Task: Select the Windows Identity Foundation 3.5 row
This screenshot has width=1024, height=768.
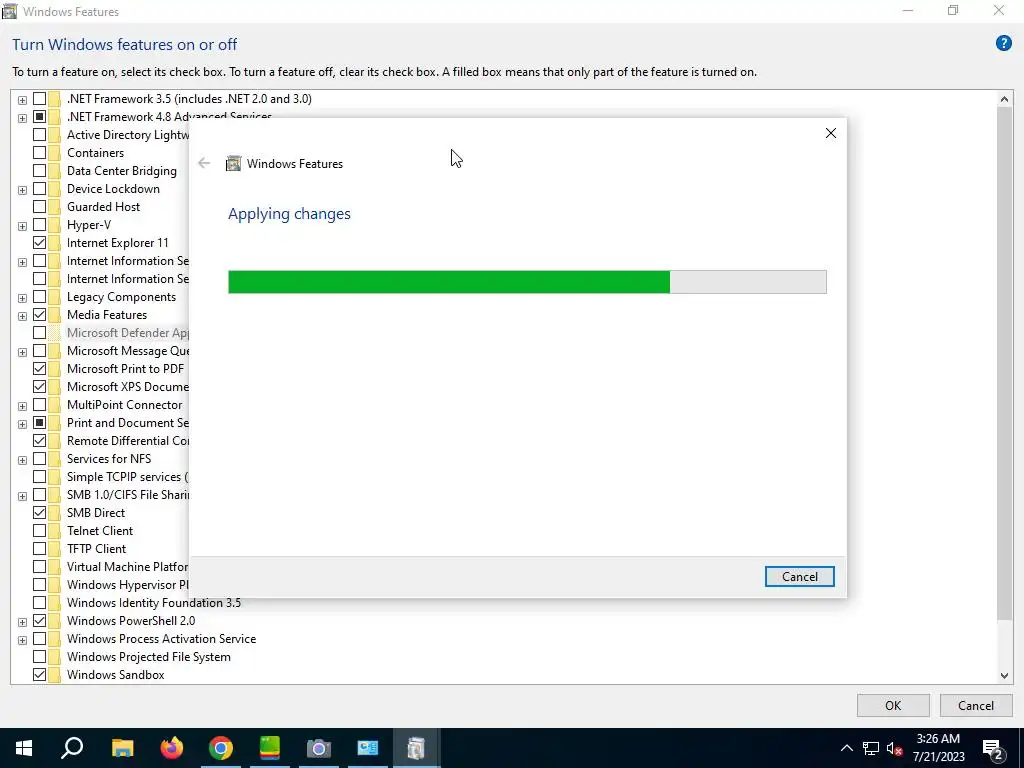Action: coord(153,603)
